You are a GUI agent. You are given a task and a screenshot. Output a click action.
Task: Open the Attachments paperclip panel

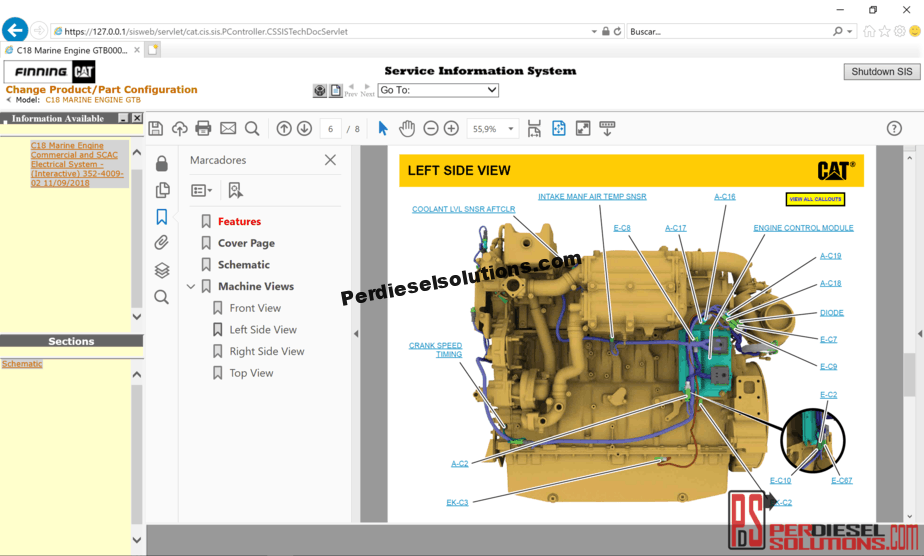pyautogui.click(x=162, y=243)
